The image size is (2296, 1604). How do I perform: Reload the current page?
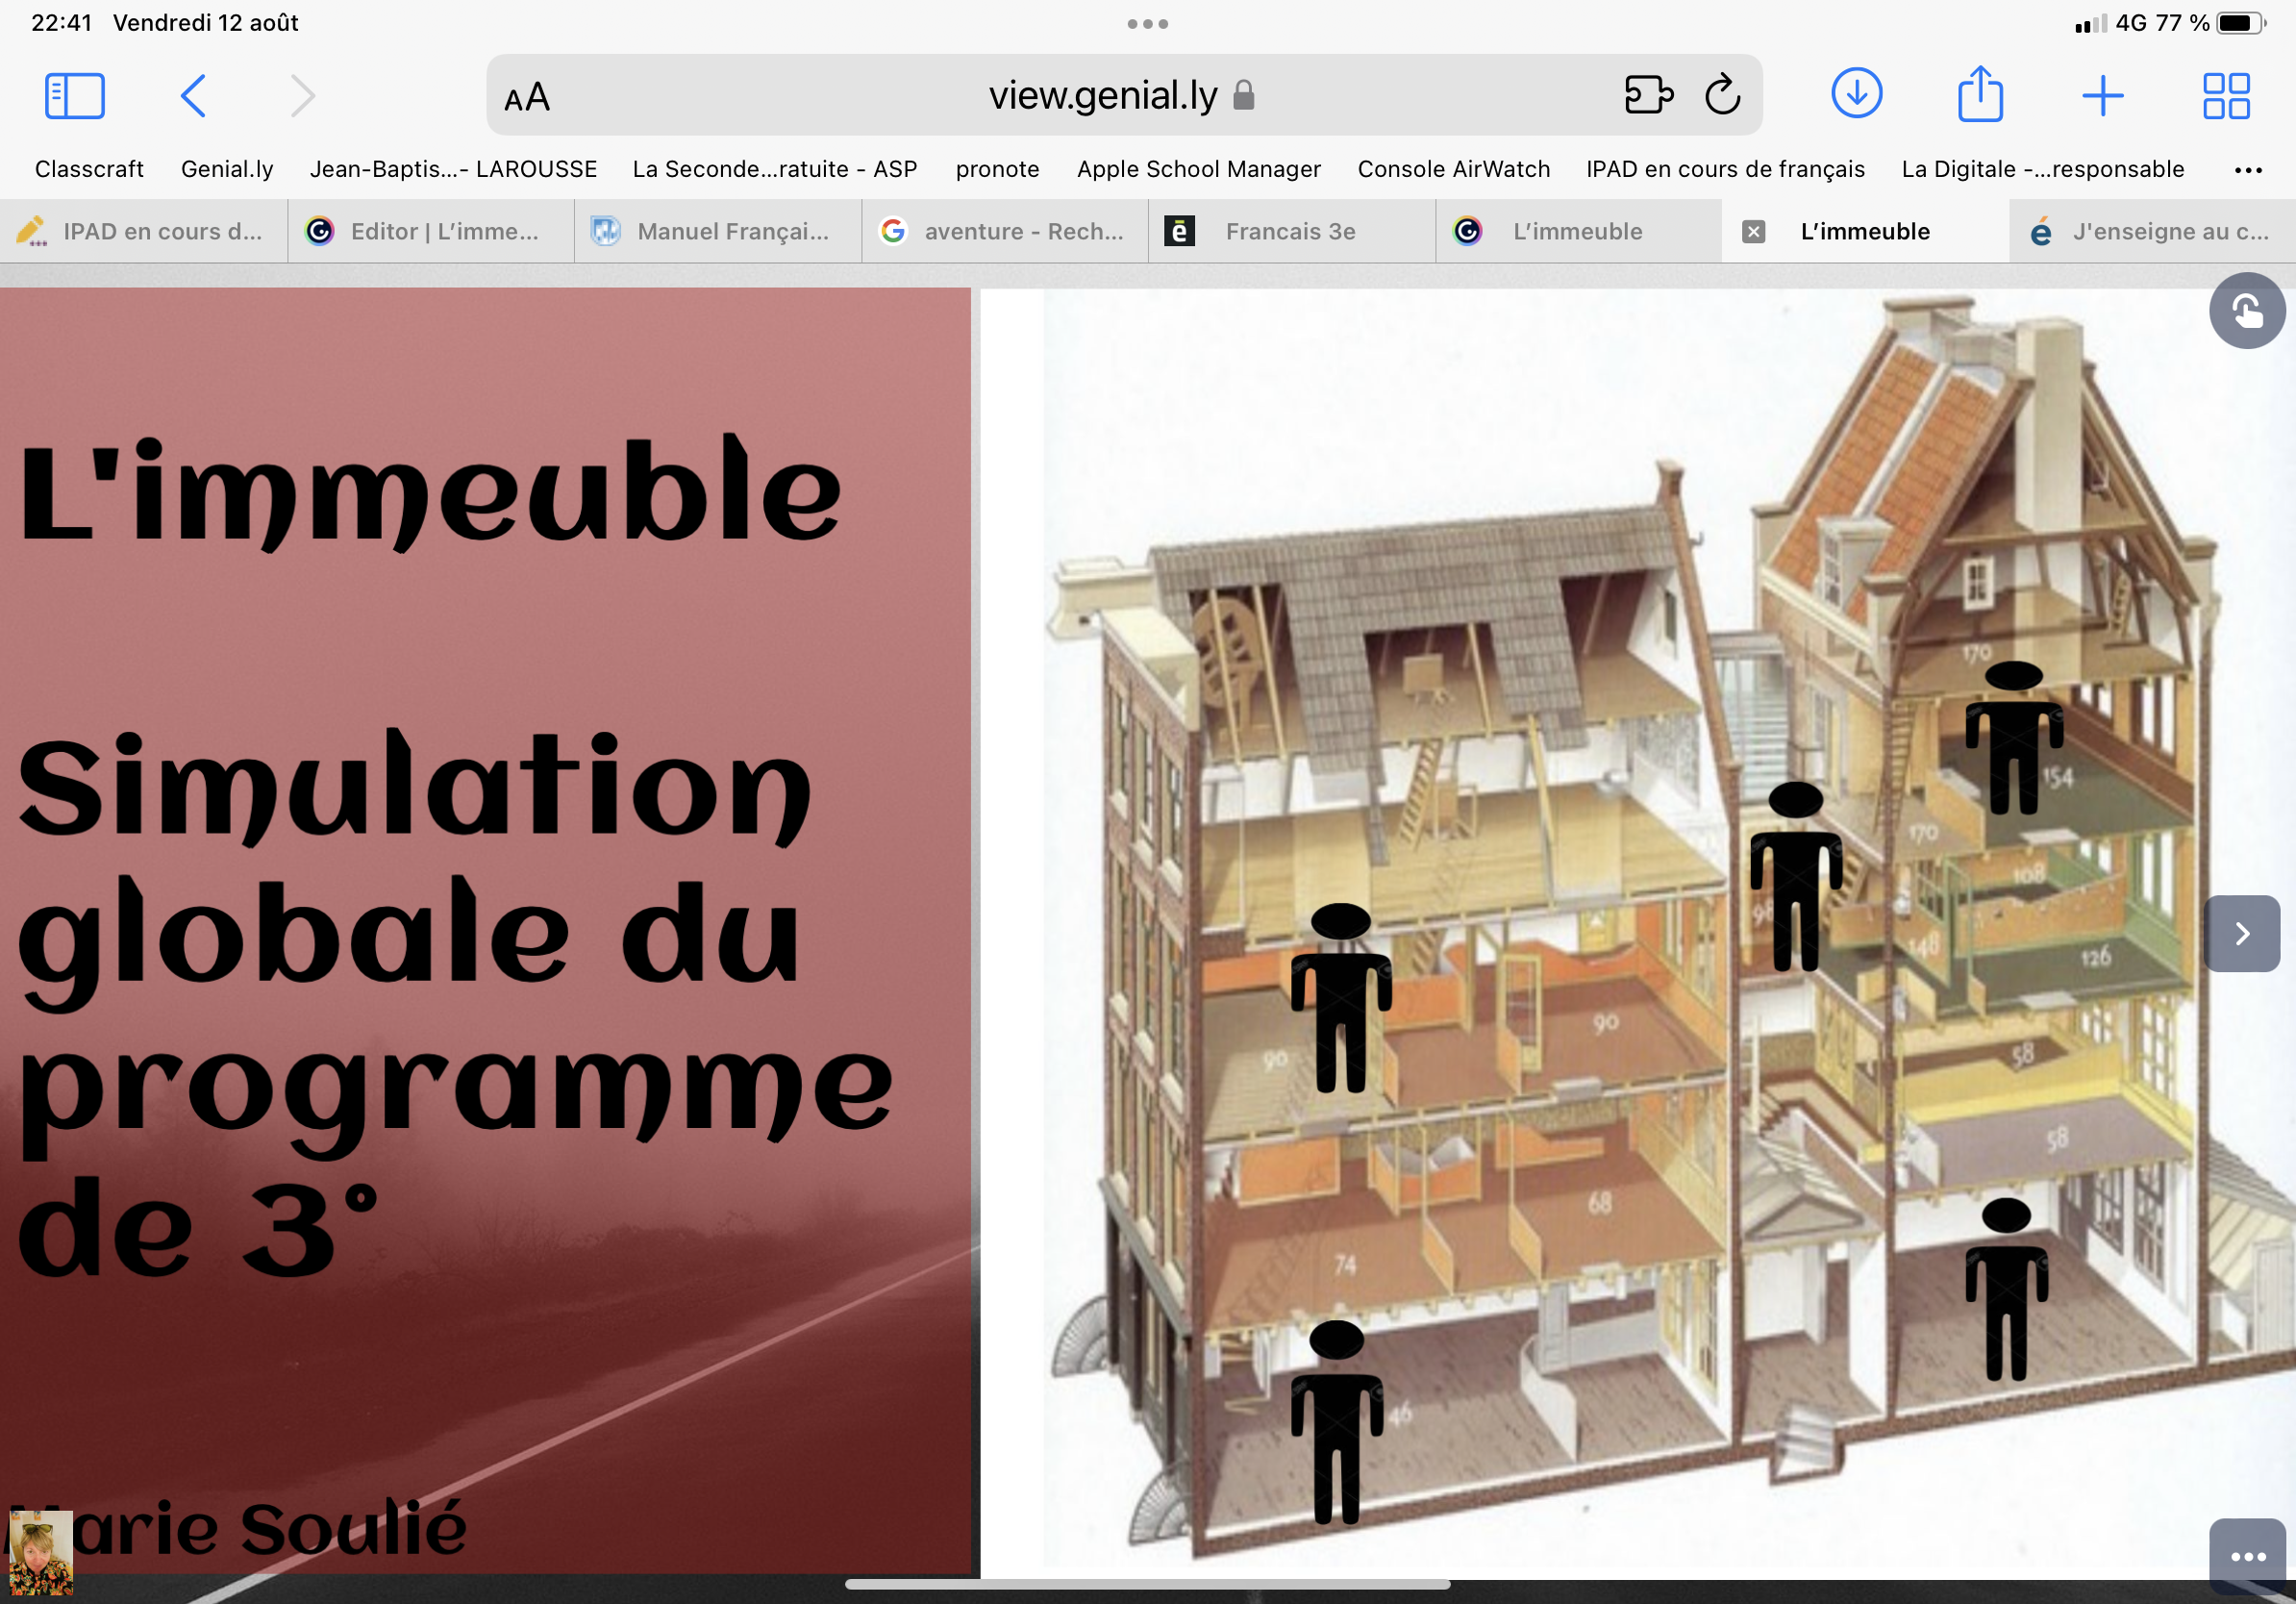point(1722,96)
